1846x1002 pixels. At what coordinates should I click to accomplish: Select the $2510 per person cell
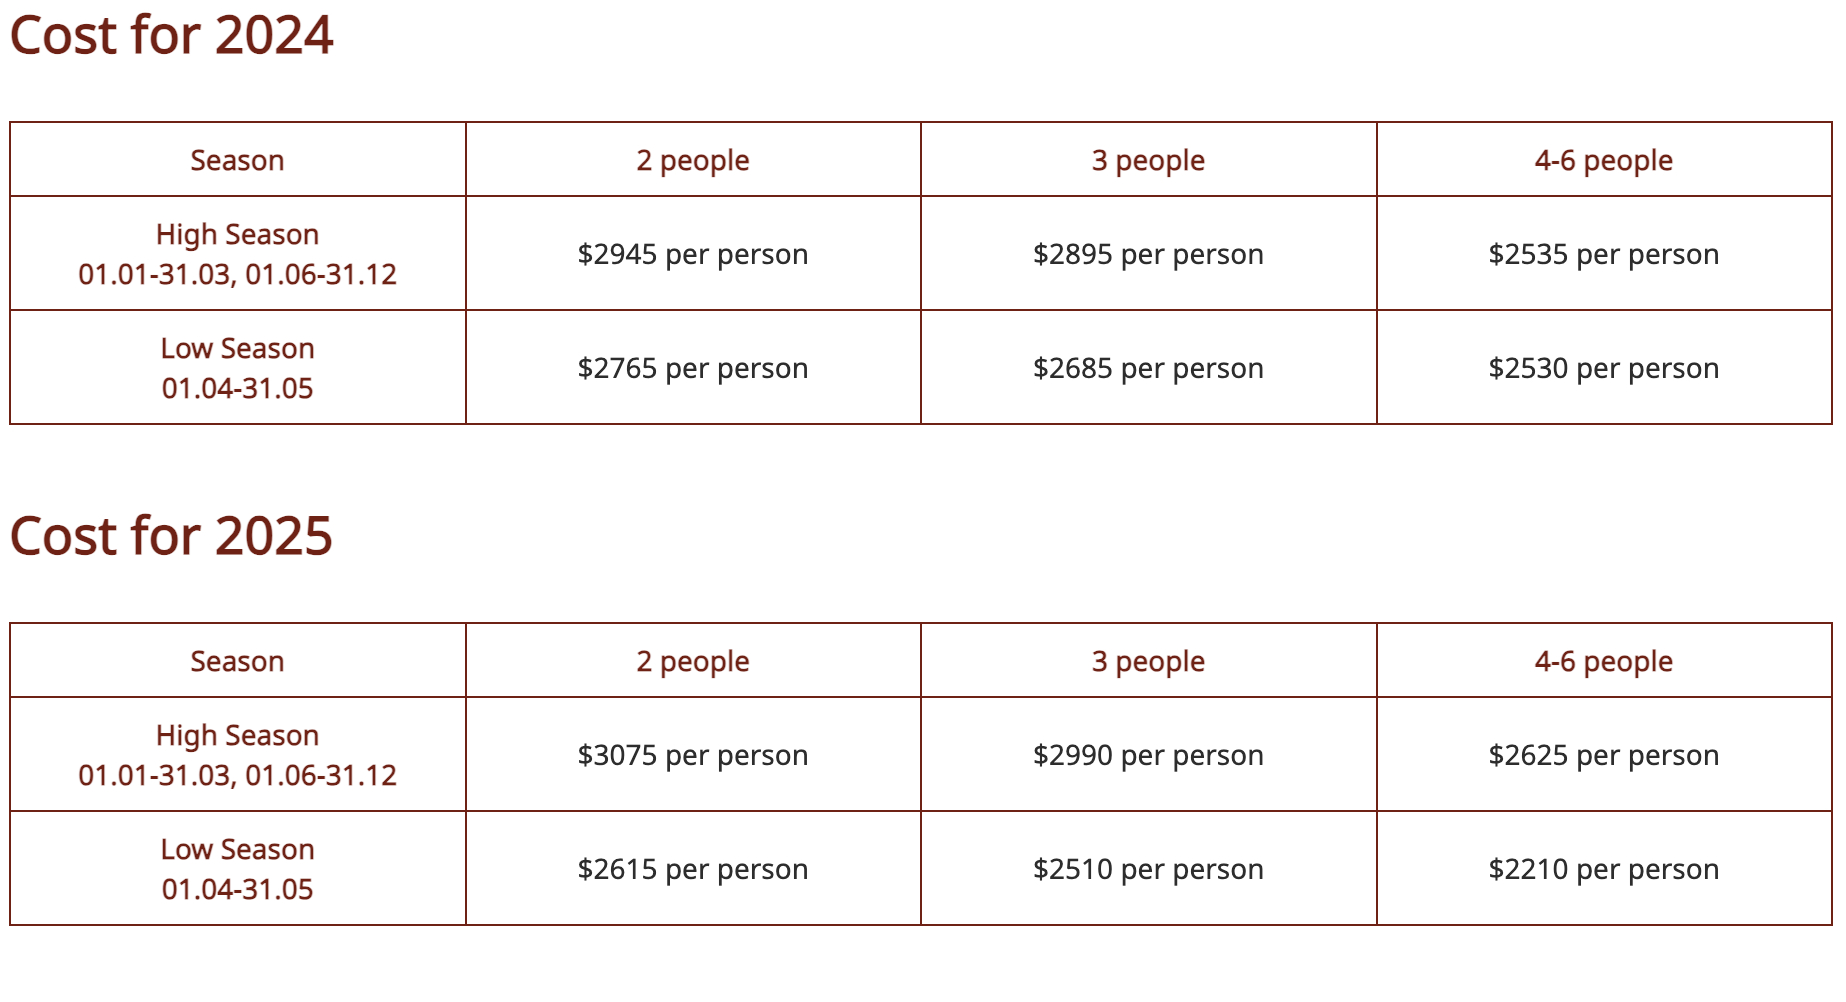pyautogui.click(x=1148, y=870)
